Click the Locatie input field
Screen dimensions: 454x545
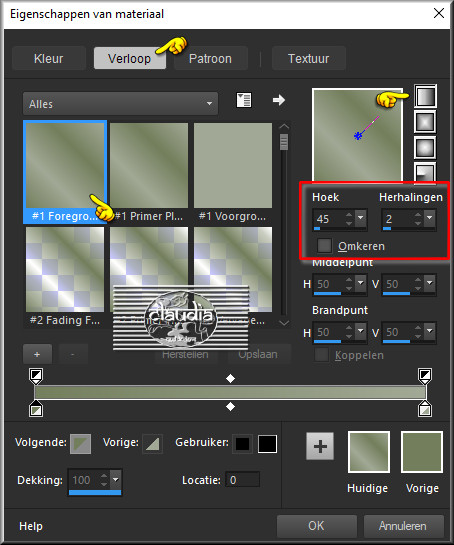[x=242, y=480]
